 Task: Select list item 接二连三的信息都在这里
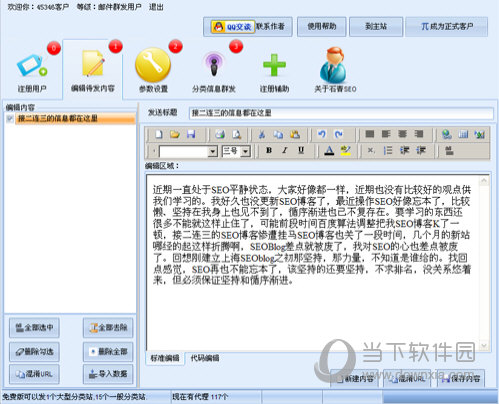pos(75,118)
